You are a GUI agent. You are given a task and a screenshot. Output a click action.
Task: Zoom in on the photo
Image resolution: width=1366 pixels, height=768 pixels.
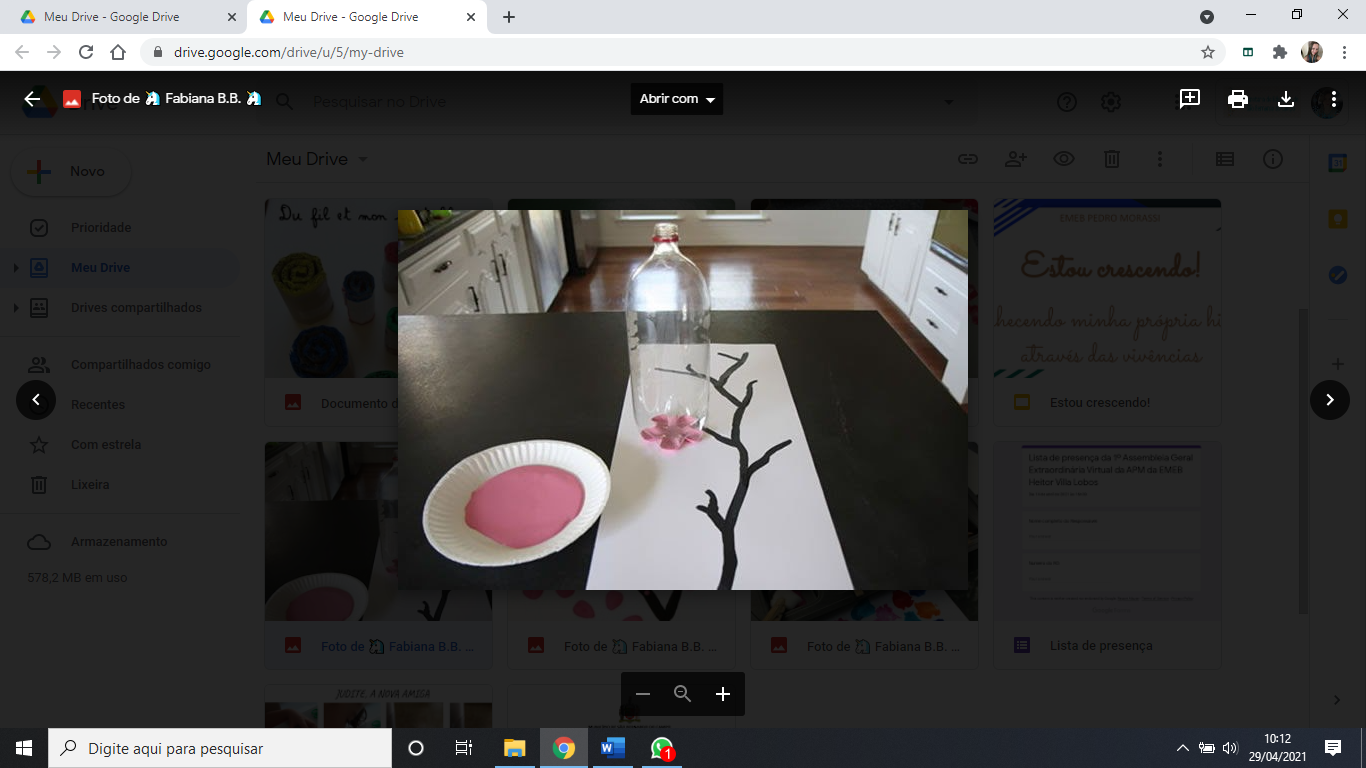[723, 694]
